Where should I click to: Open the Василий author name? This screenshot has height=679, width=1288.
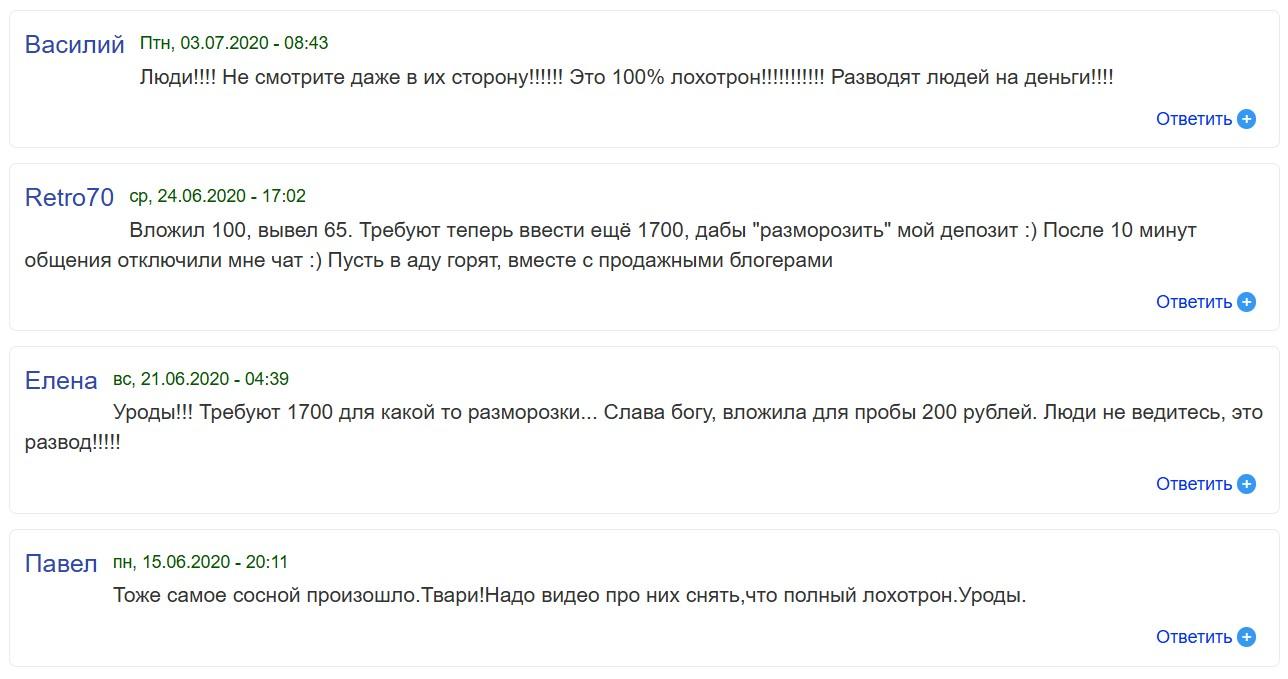pyautogui.click(x=74, y=45)
